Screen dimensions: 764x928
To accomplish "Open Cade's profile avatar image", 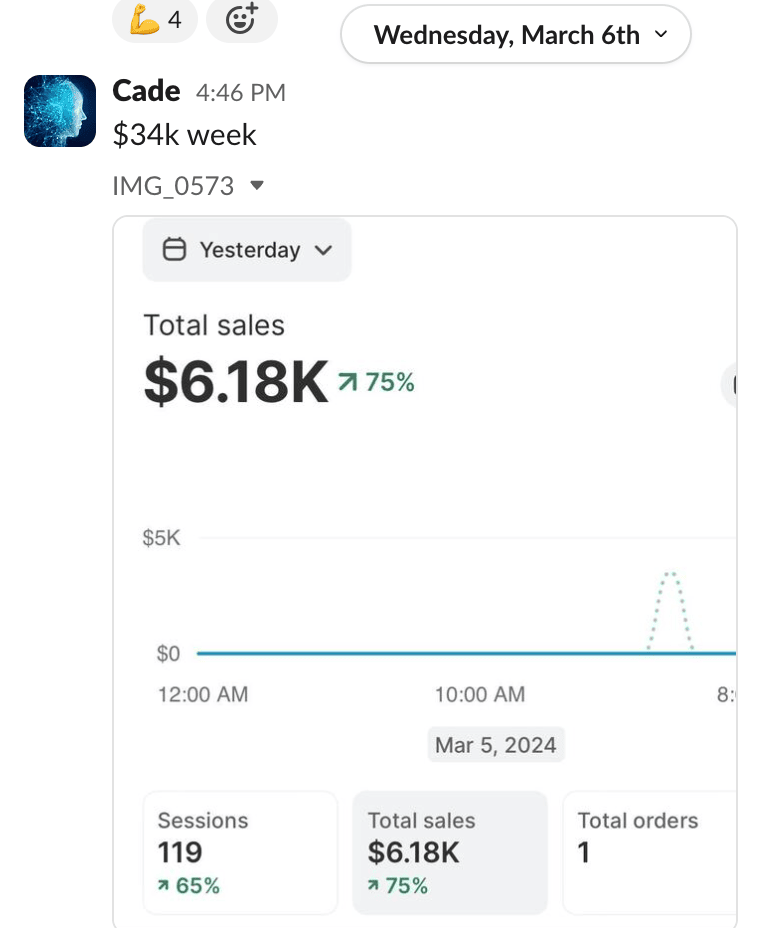I will coord(60,111).
